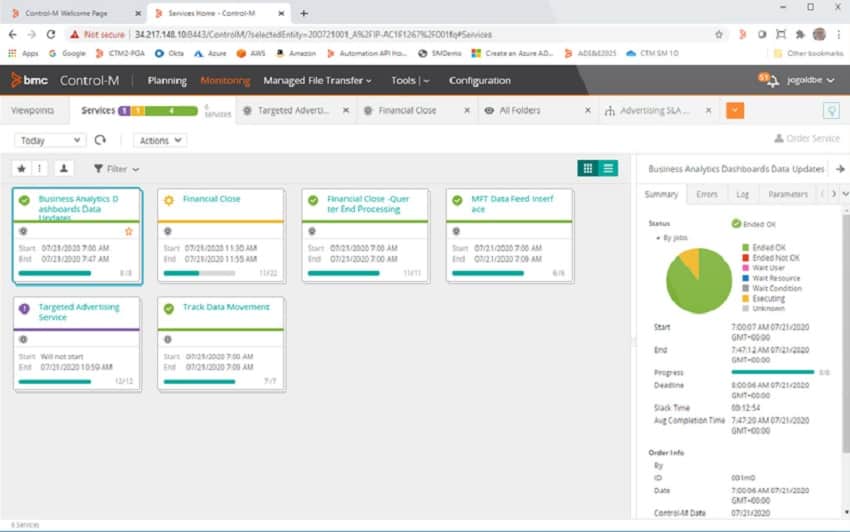The width and height of the screenshot is (850, 532).
Task: Open the Track Data Movement service link
Action: click(x=226, y=307)
